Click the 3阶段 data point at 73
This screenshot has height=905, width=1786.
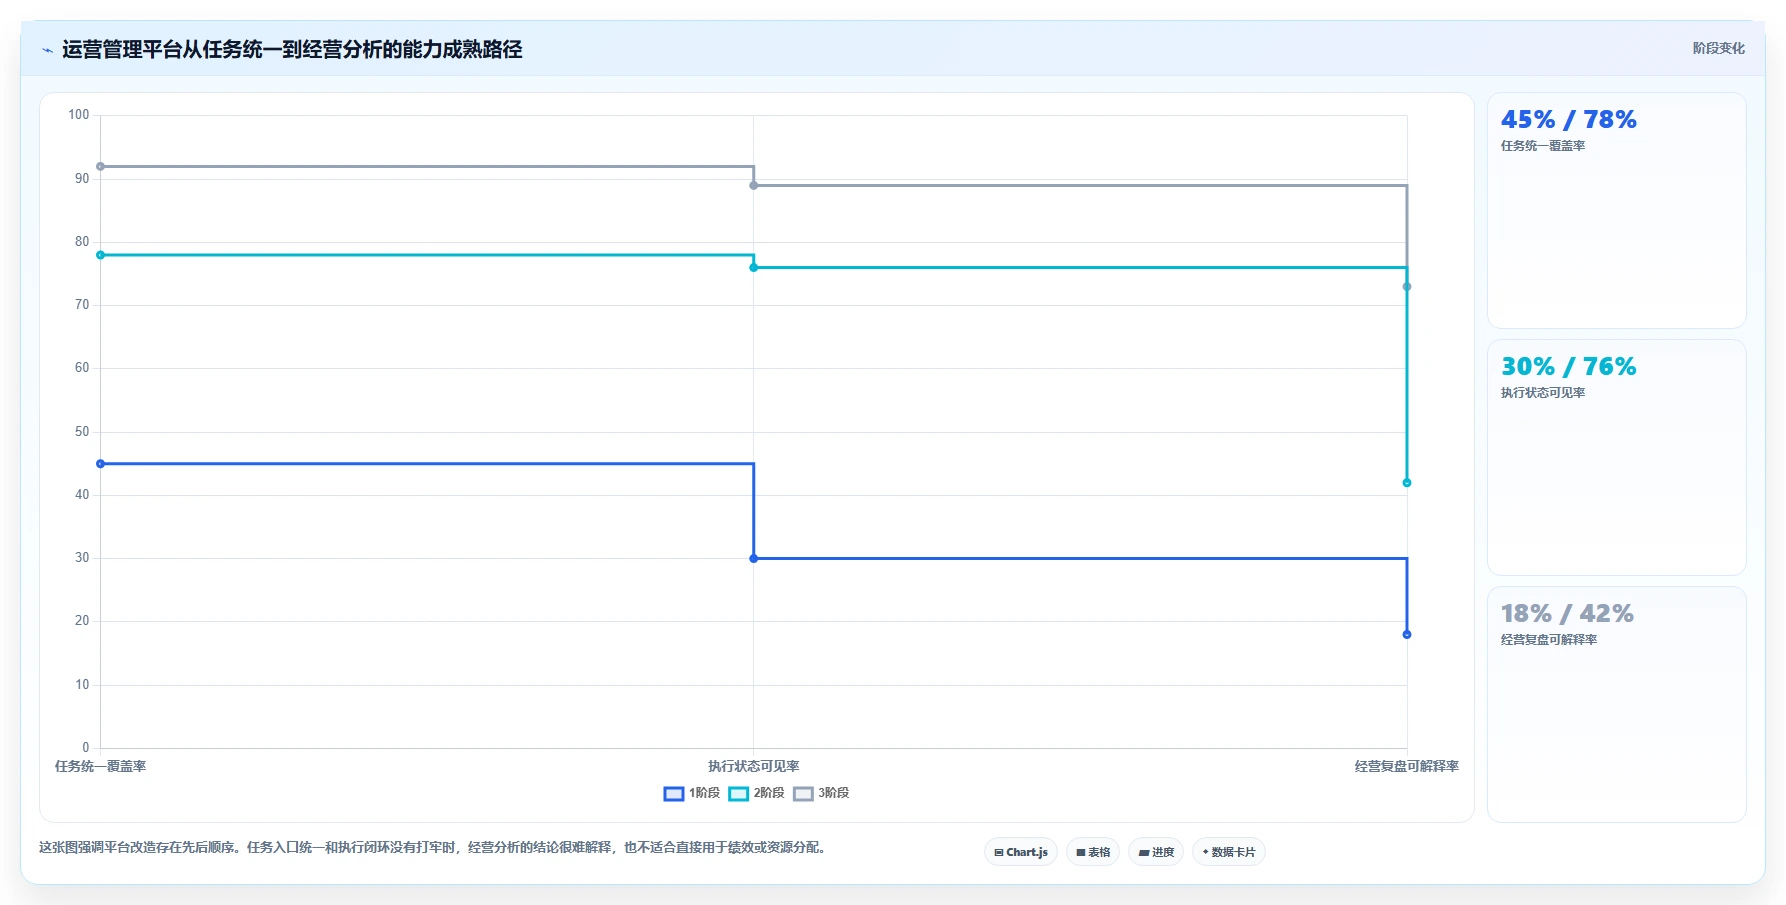point(1407,287)
